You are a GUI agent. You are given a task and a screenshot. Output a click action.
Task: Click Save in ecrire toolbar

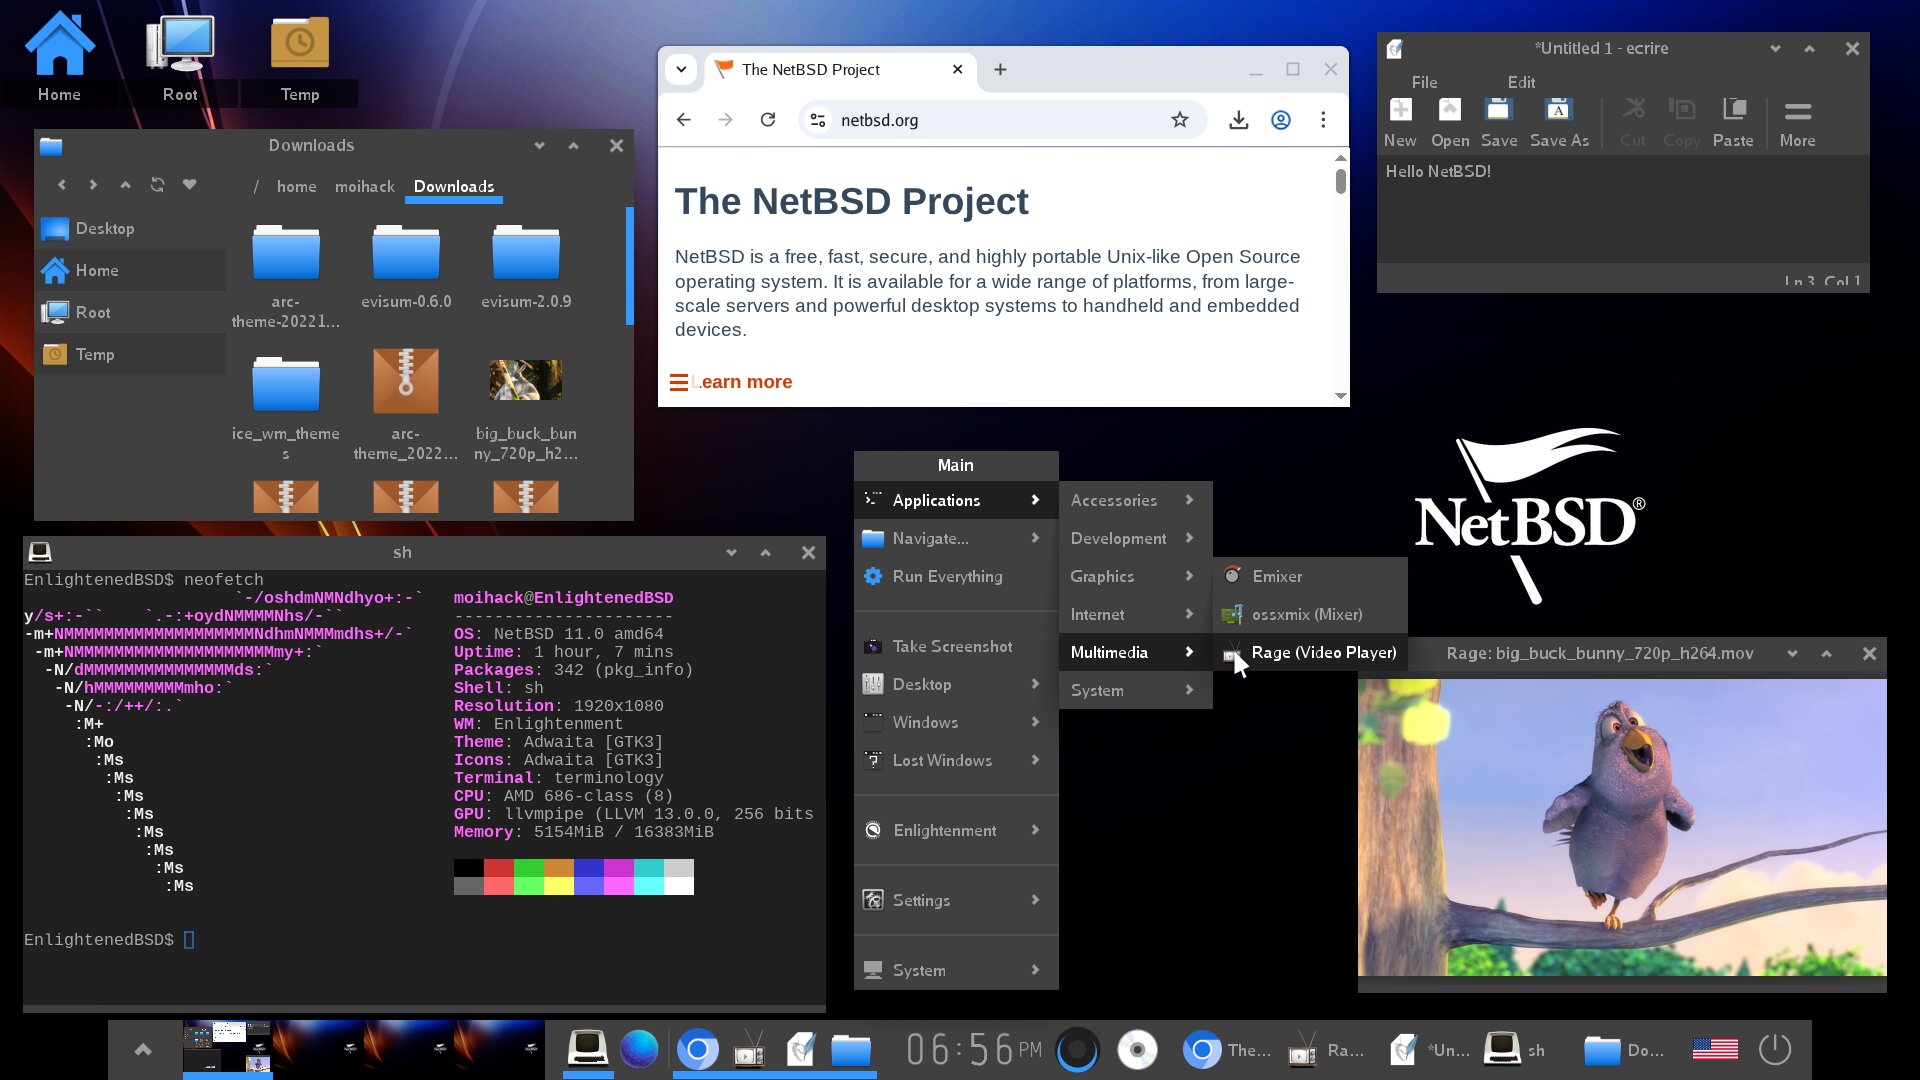tap(1499, 123)
